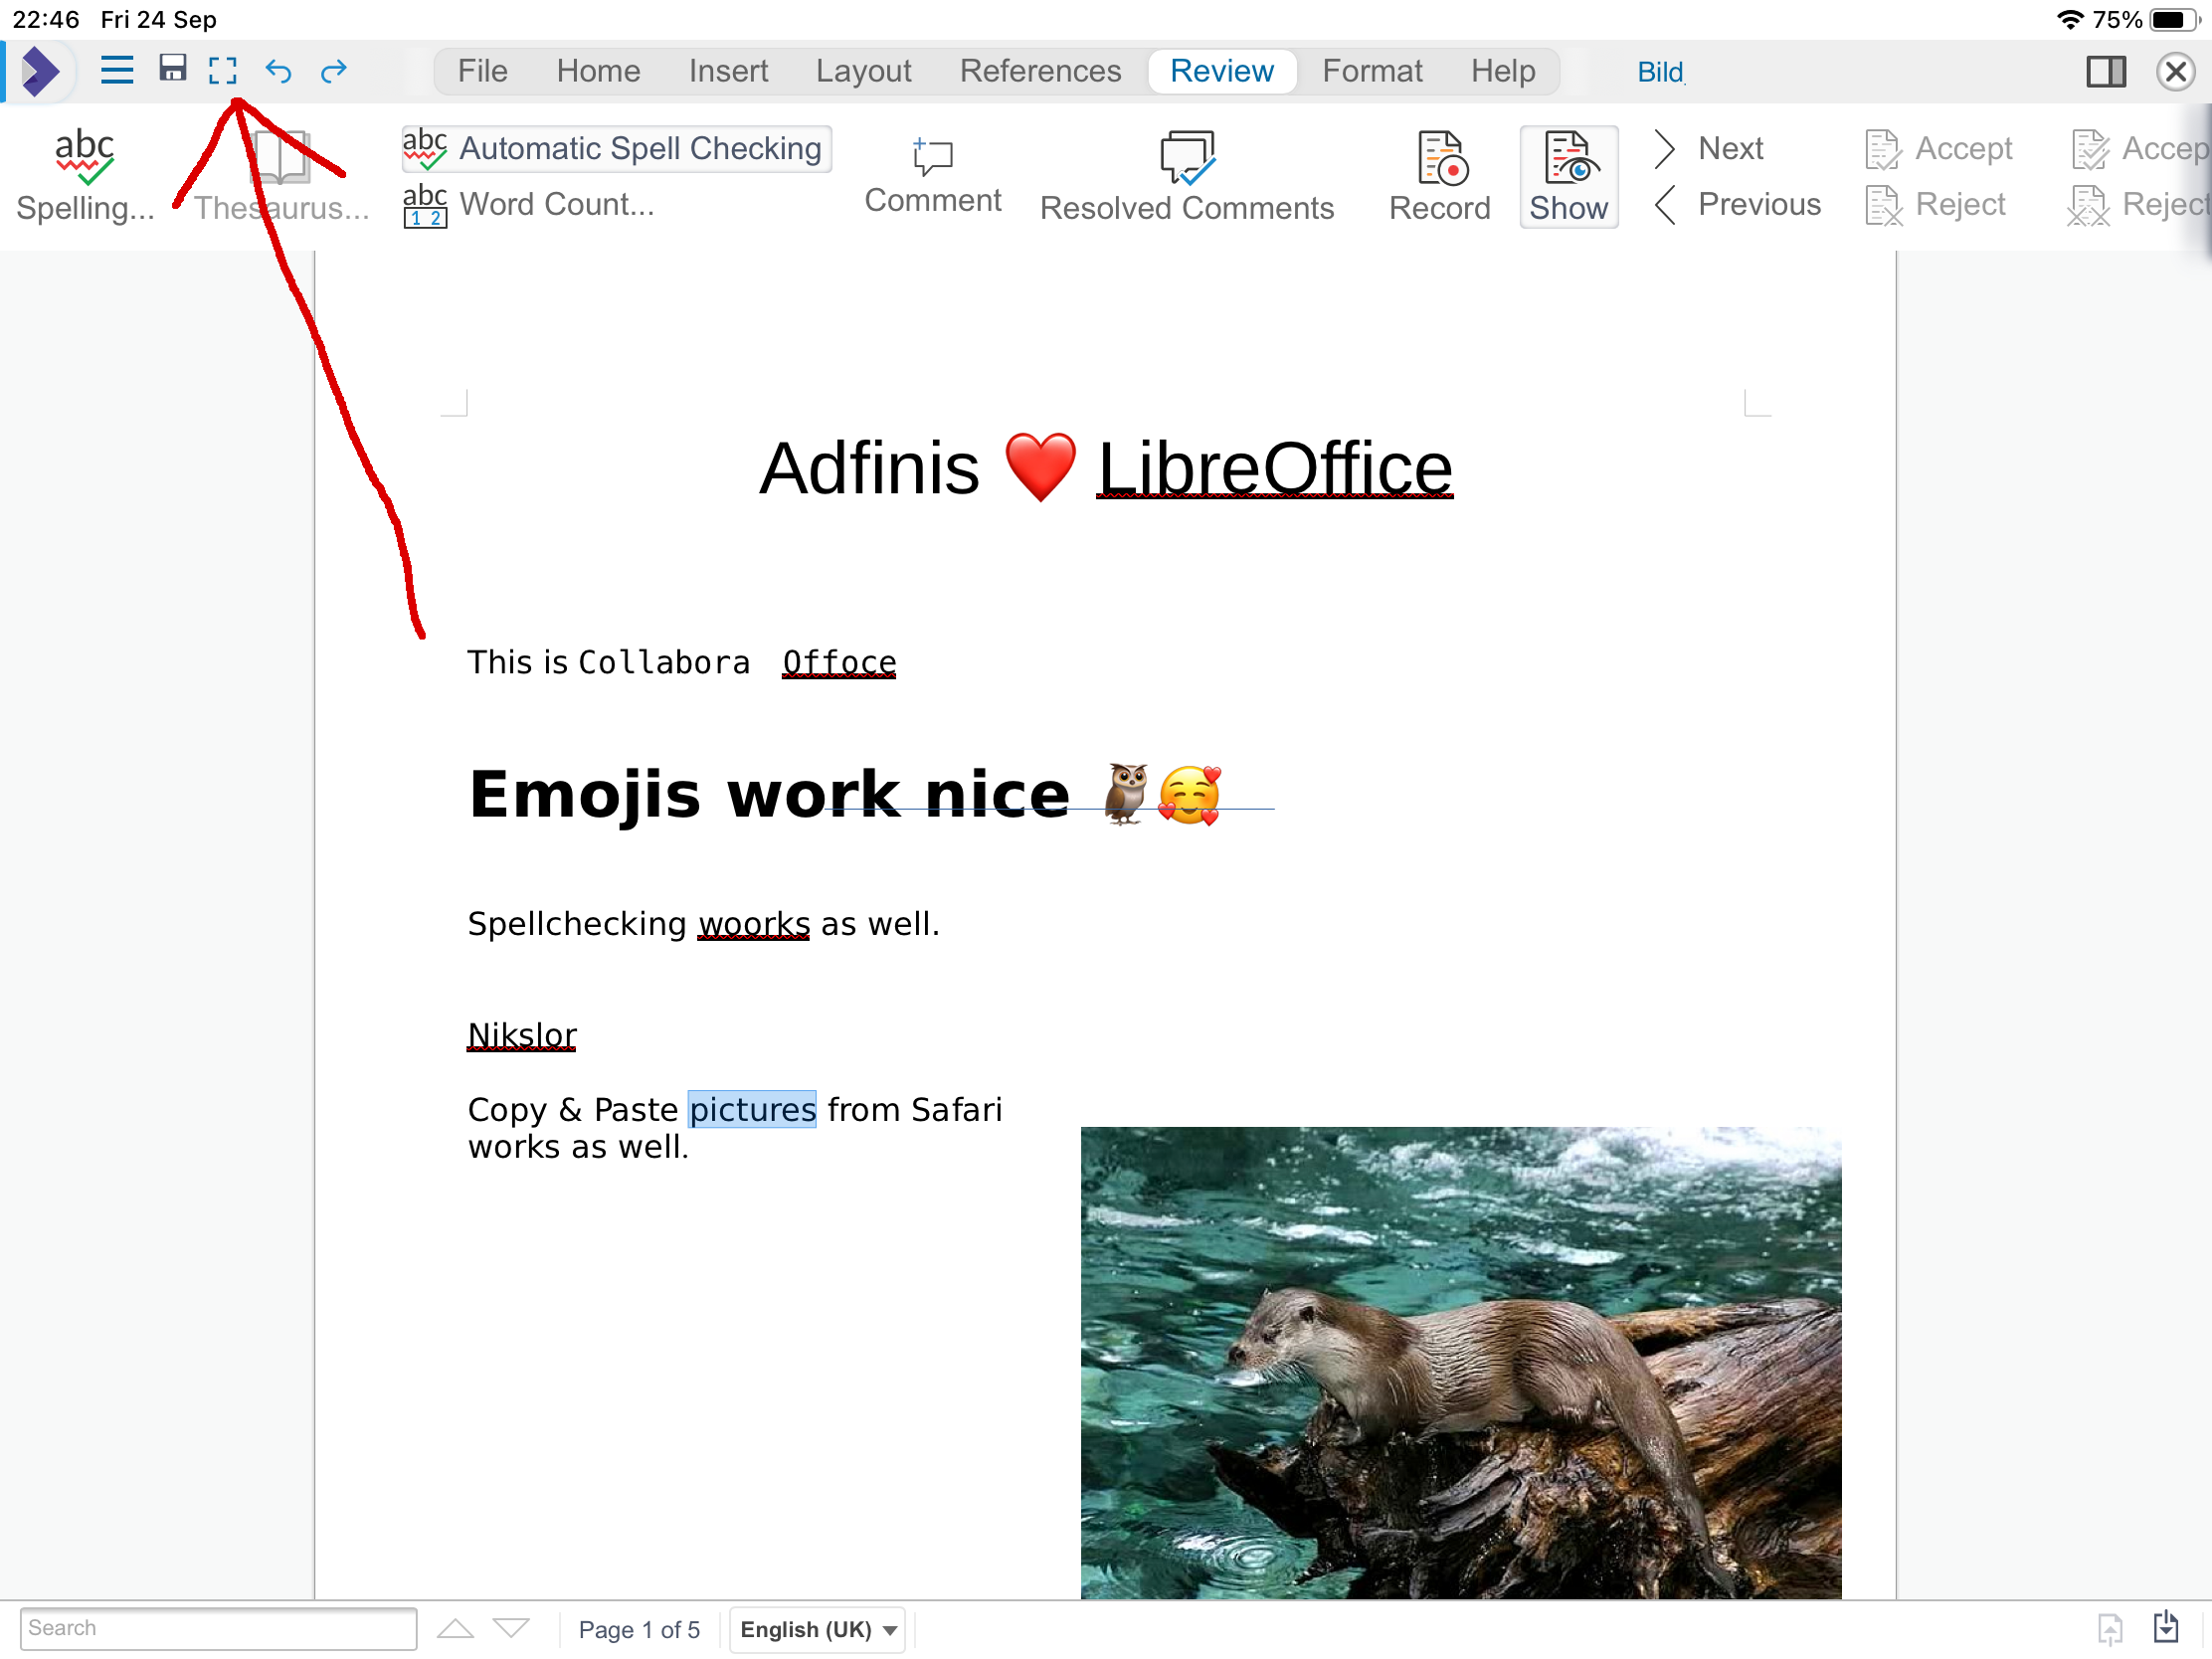View Resolved Comments
The image size is (2212, 1659).
pos(1186,175)
